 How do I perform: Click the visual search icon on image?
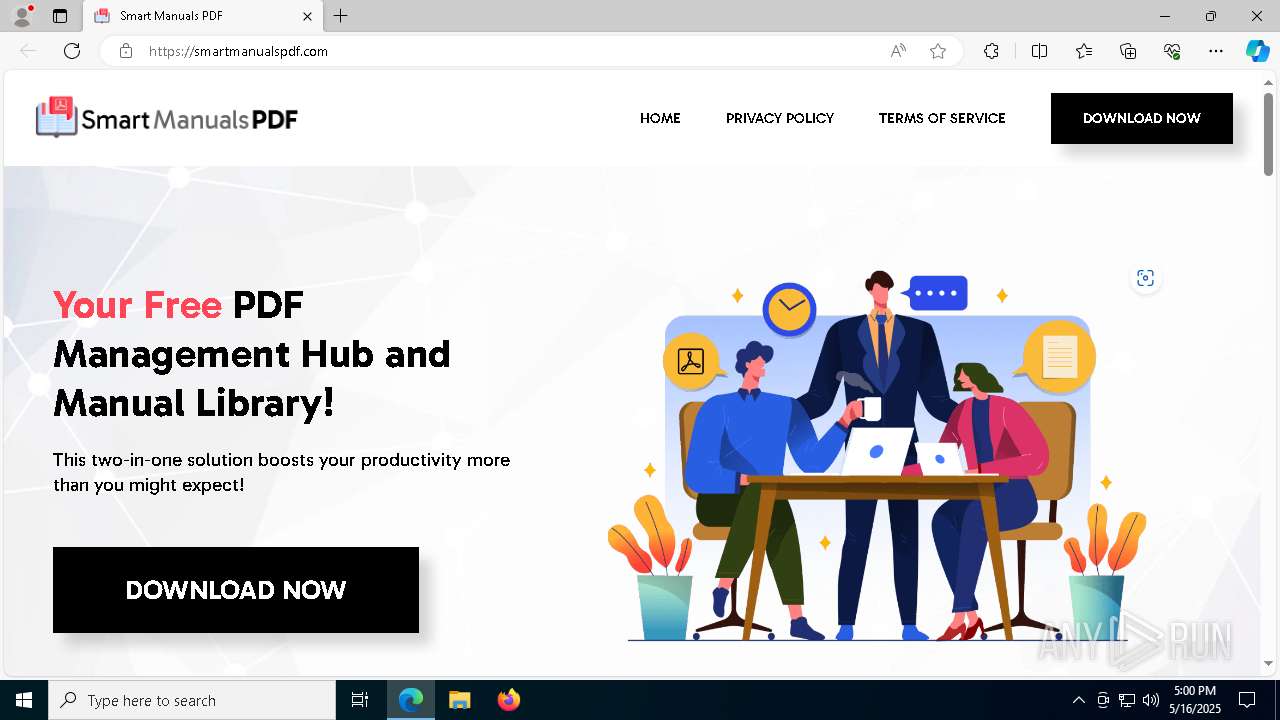[x=1145, y=278]
